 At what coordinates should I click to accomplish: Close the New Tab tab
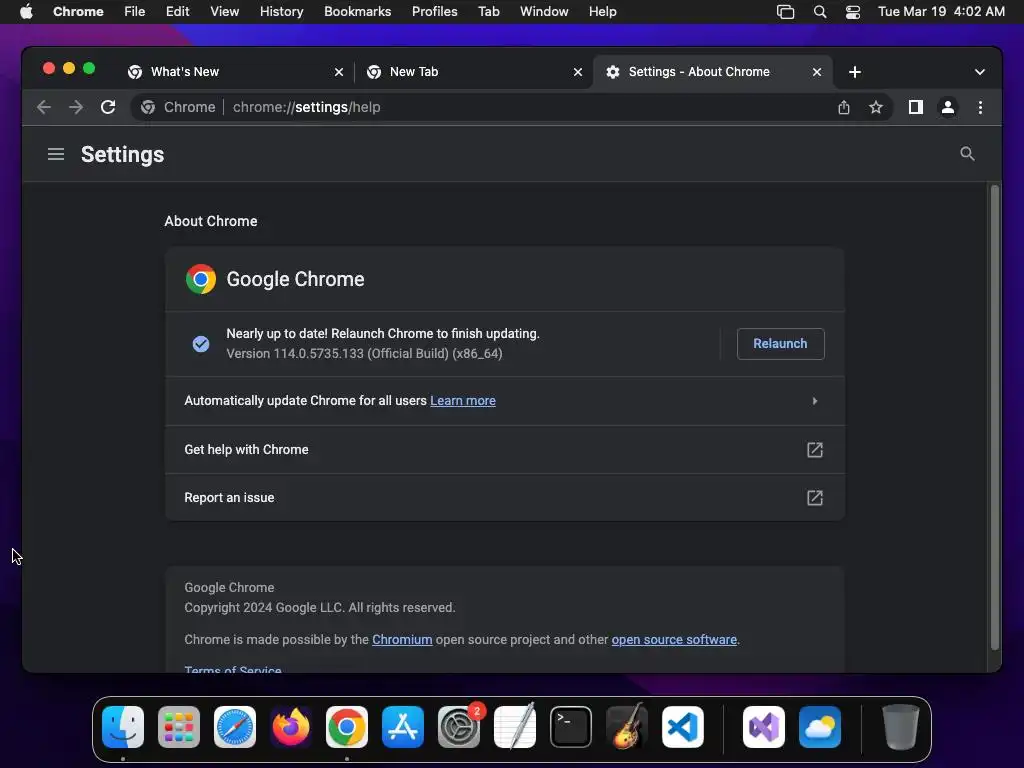578,72
